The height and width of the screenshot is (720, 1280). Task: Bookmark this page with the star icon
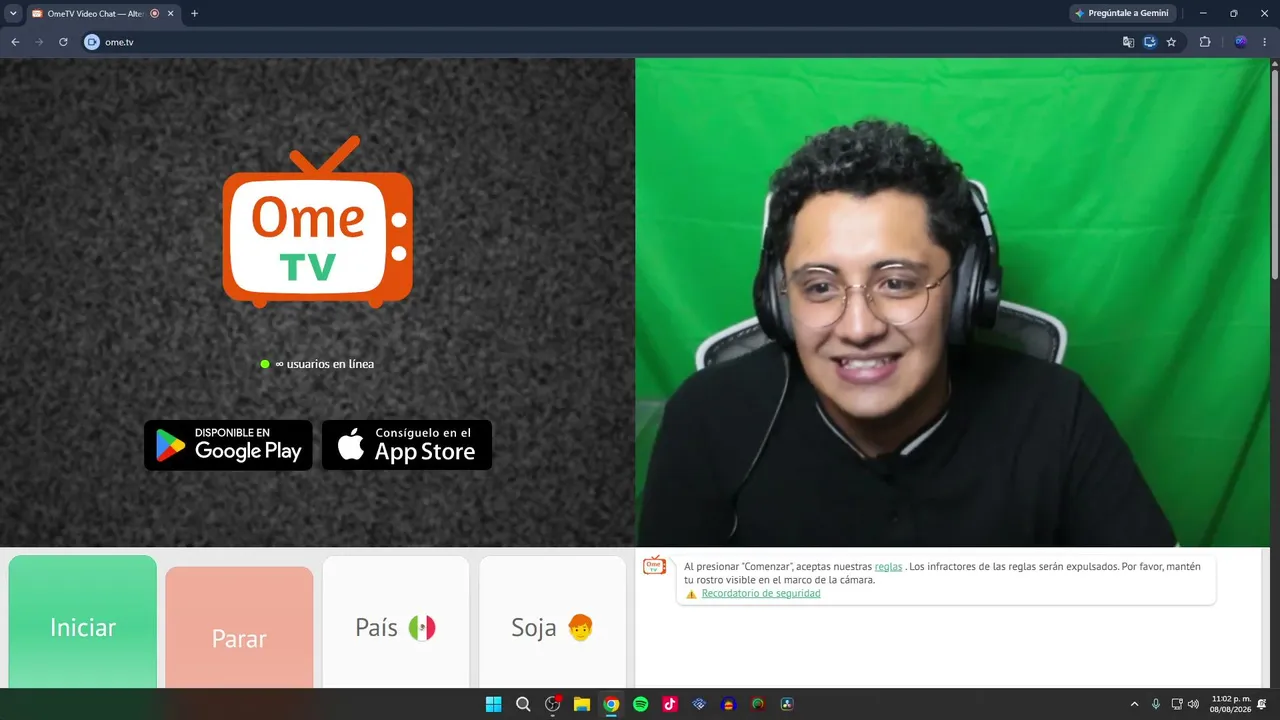[1171, 42]
